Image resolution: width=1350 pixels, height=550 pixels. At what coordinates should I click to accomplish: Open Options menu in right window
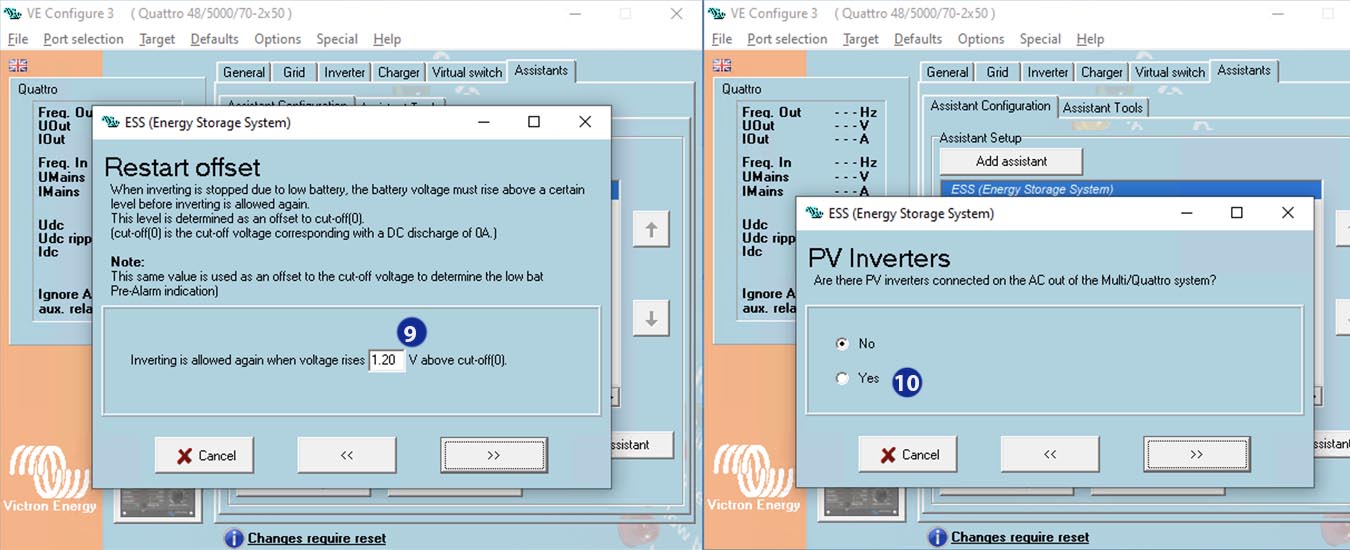coord(981,39)
